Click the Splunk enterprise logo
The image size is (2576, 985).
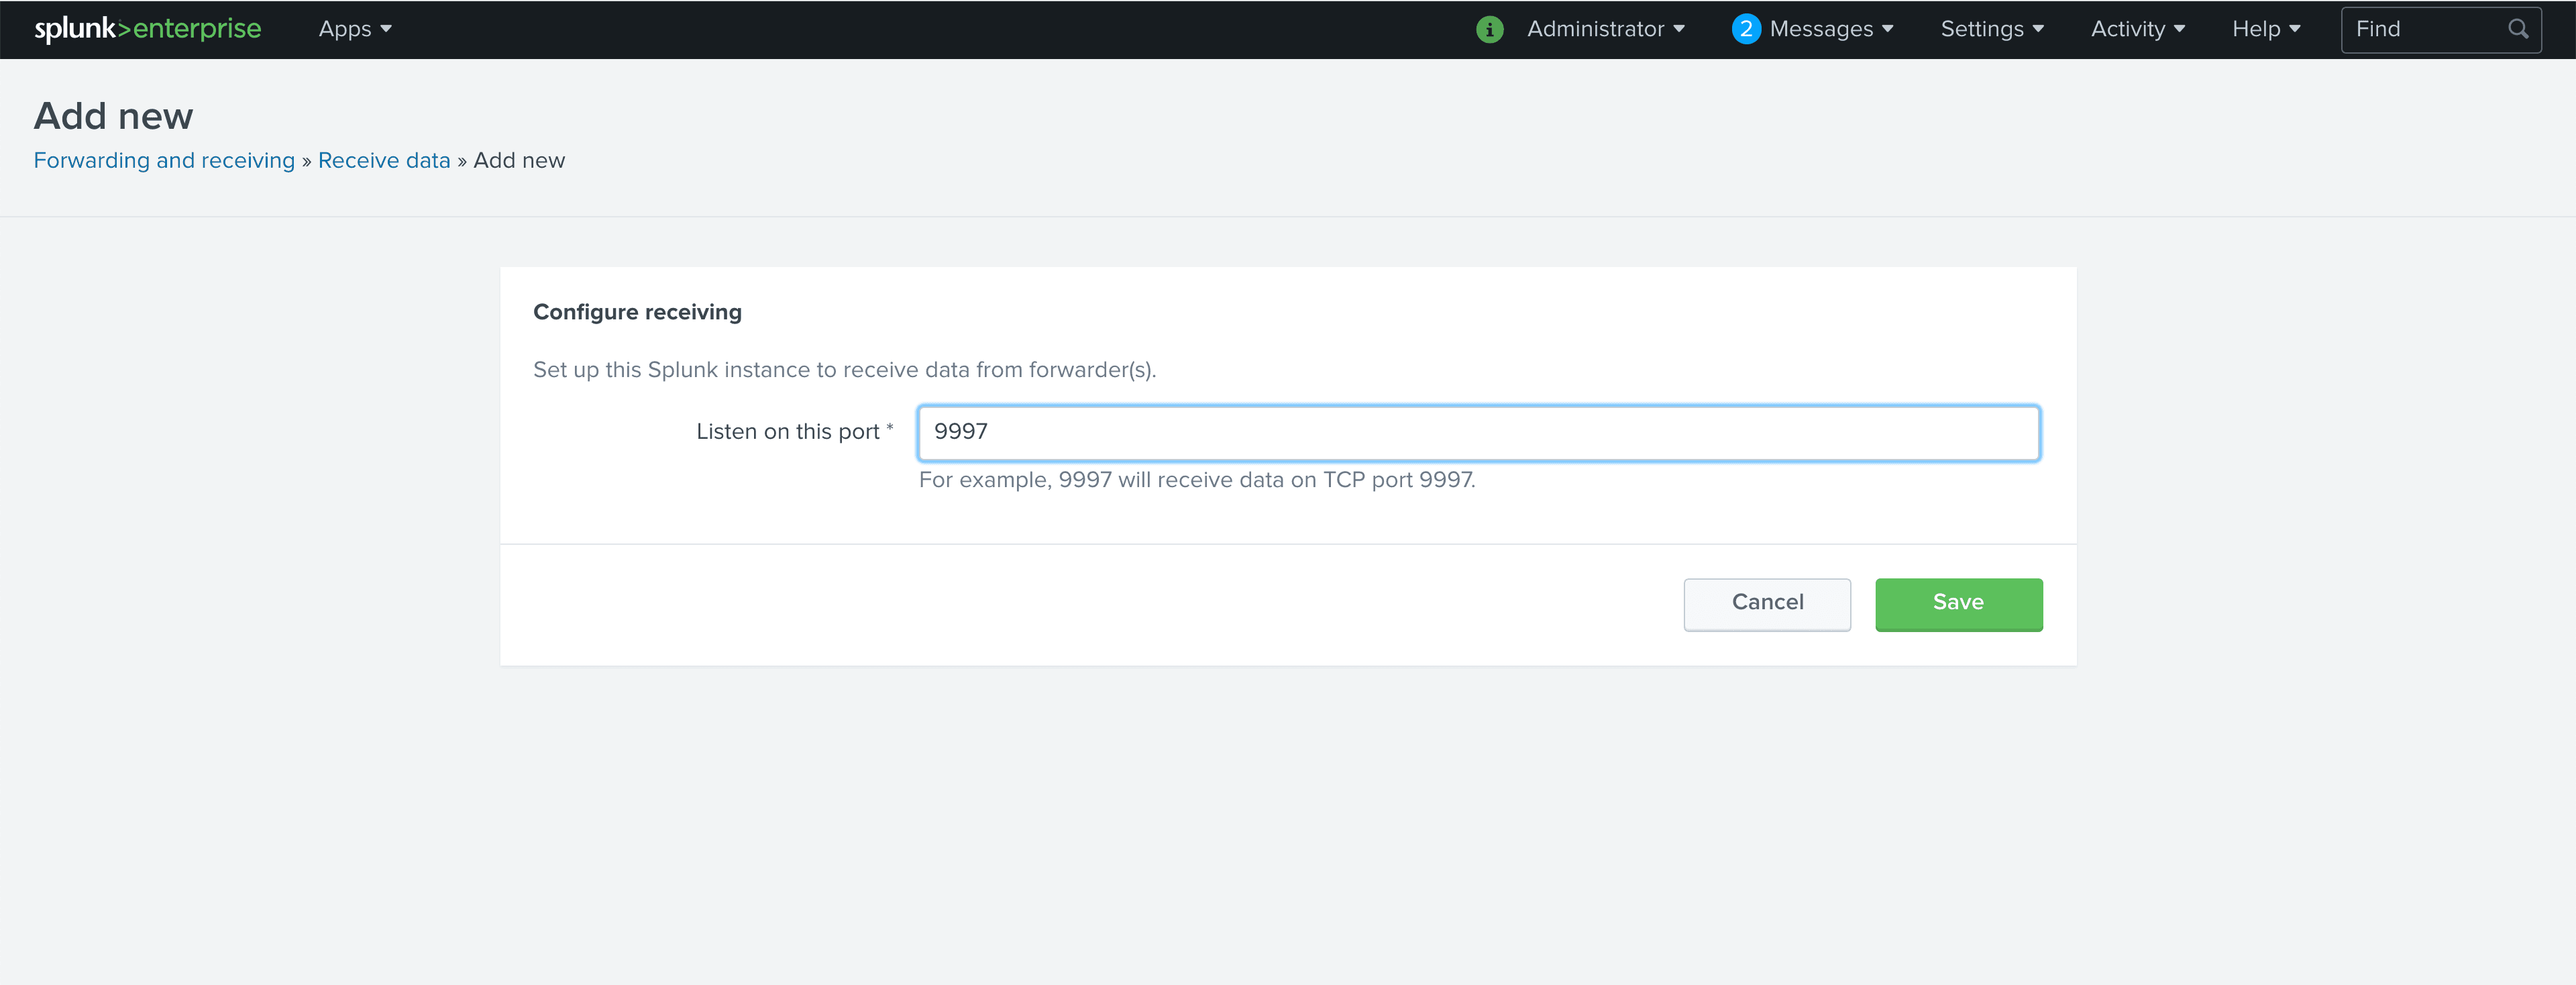point(148,29)
